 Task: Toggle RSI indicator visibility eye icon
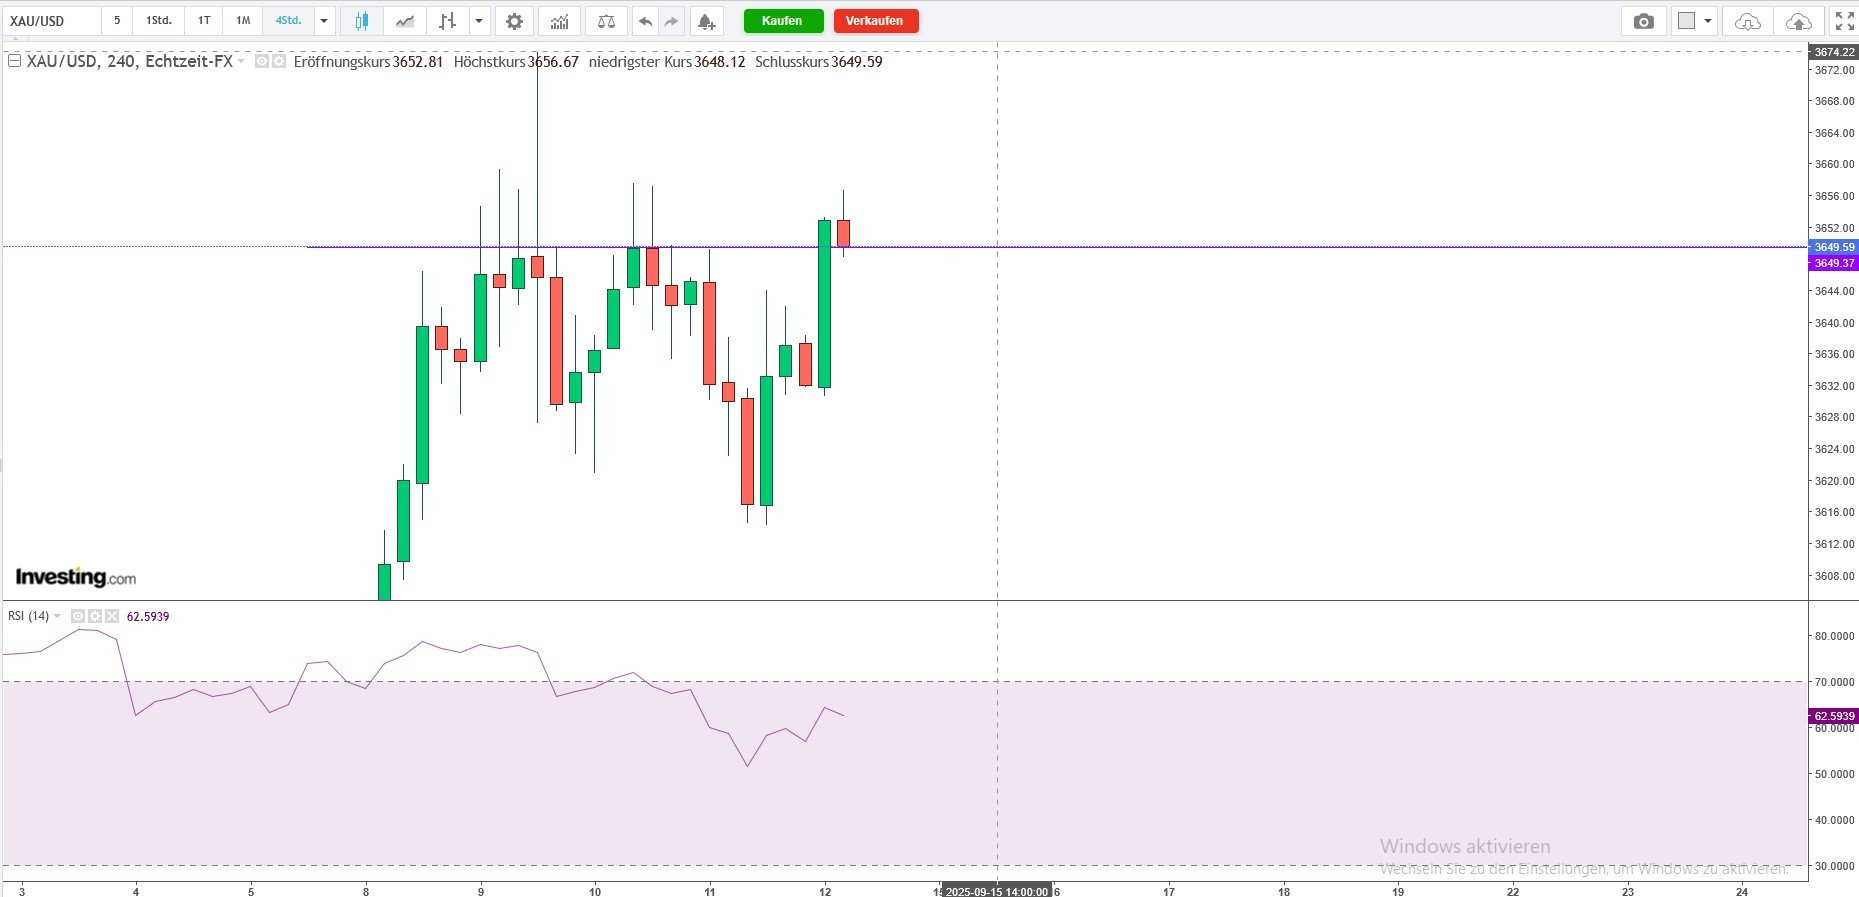click(78, 616)
